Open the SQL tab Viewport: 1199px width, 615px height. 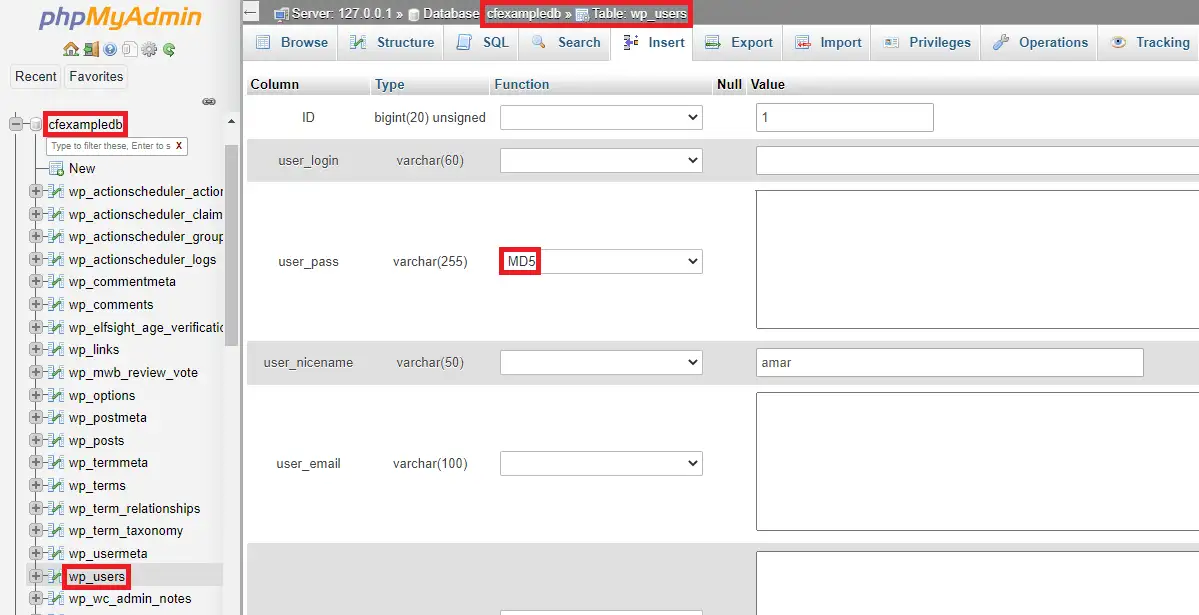pos(482,43)
